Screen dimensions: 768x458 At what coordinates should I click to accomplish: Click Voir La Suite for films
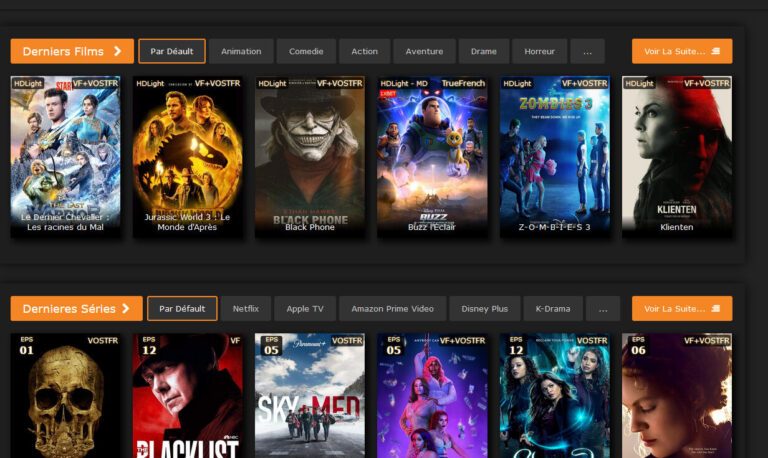click(682, 51)
